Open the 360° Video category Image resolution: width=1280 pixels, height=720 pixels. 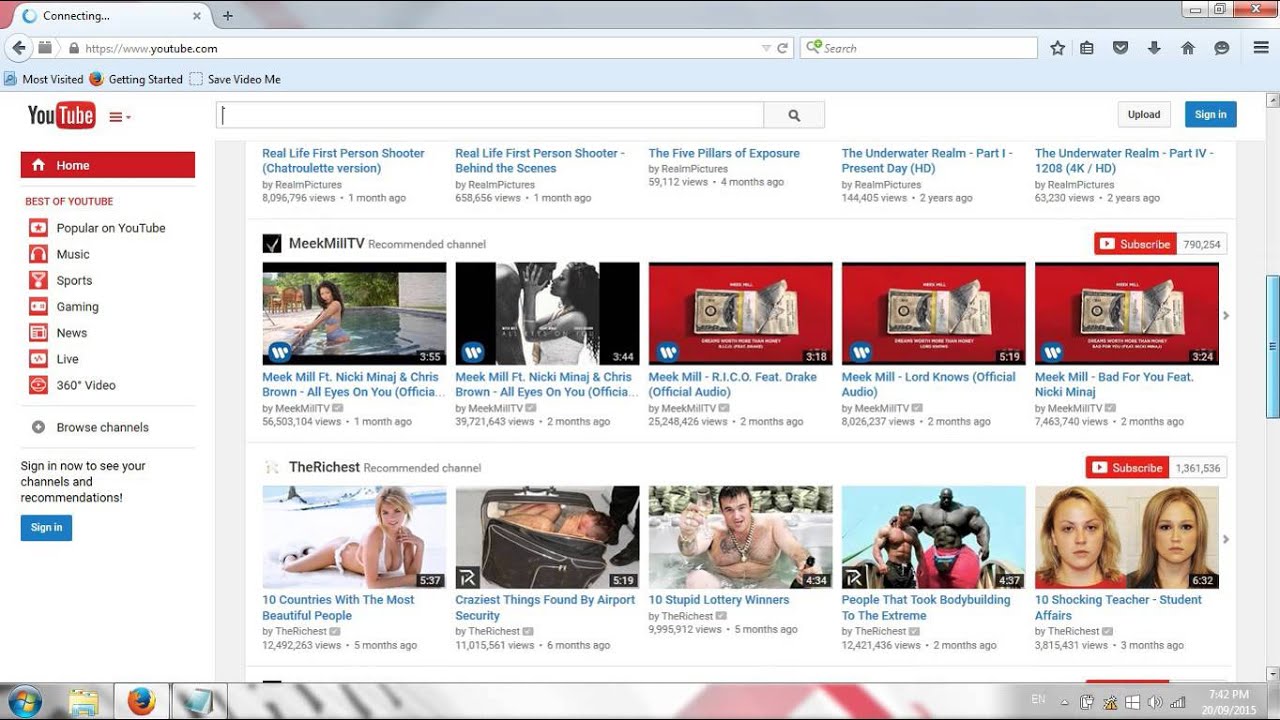pos(86,385)
